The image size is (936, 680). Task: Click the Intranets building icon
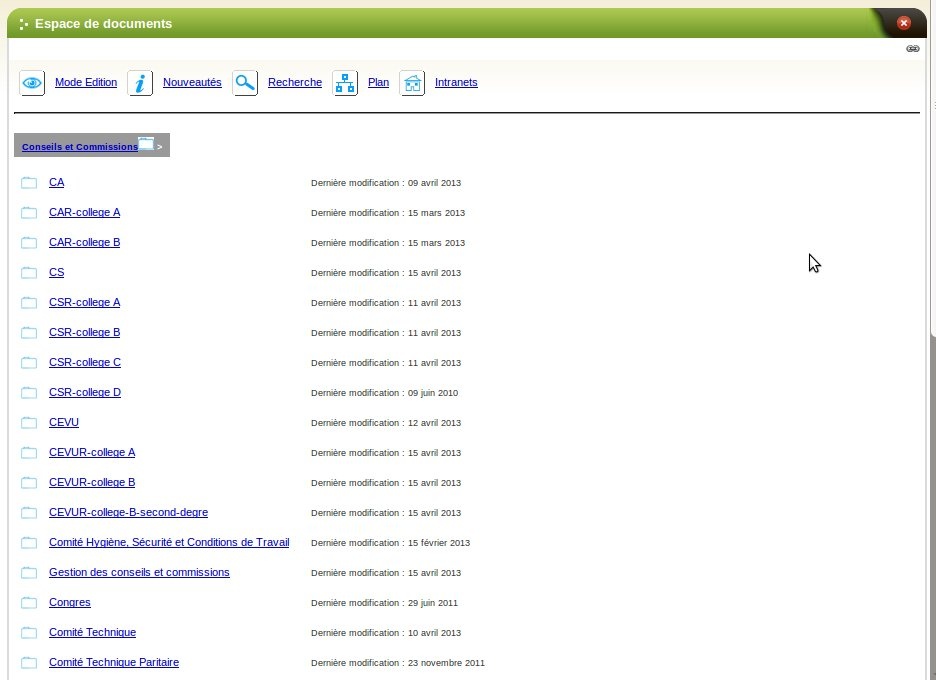pyautogui.click(x=412, y=83)
